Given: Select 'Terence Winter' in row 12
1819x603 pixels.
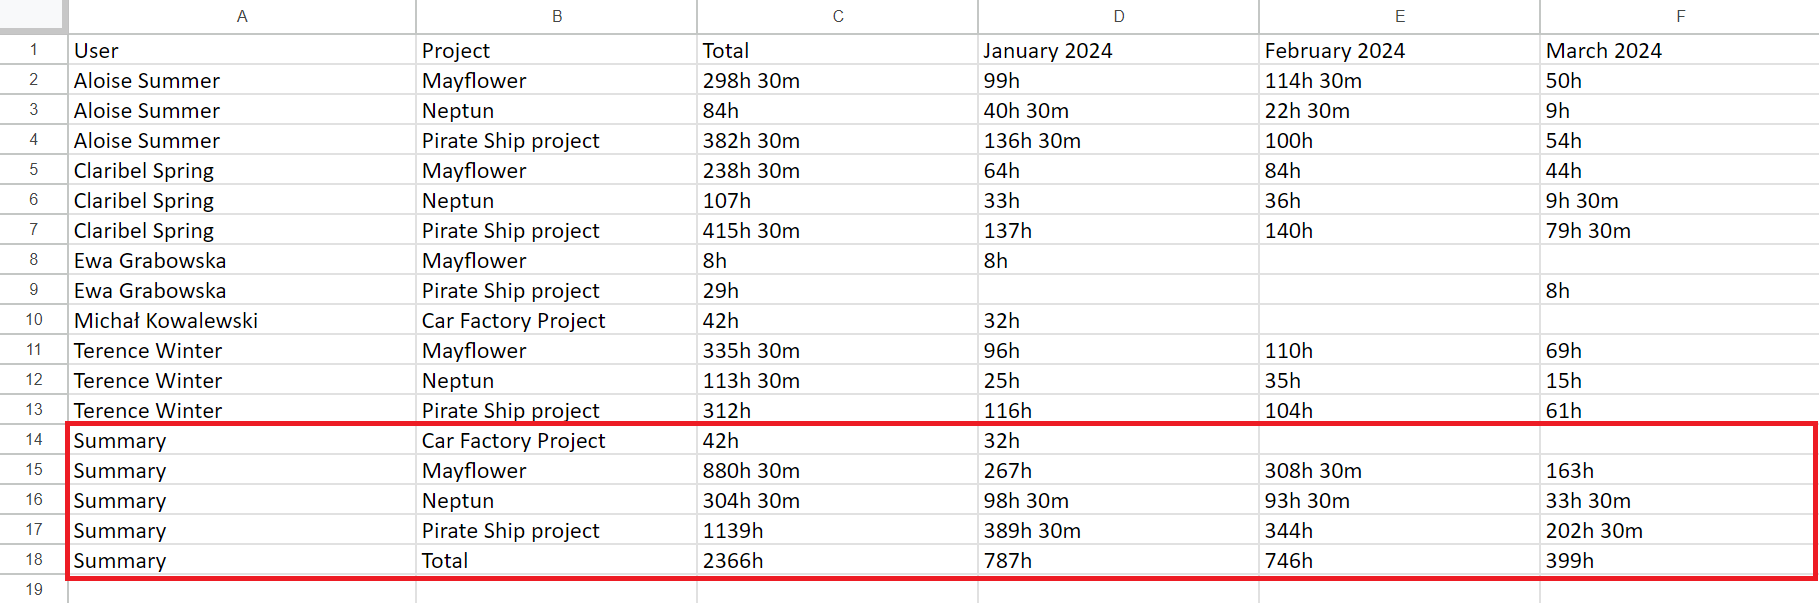Looking at the screenshot, I should [242, 380].
